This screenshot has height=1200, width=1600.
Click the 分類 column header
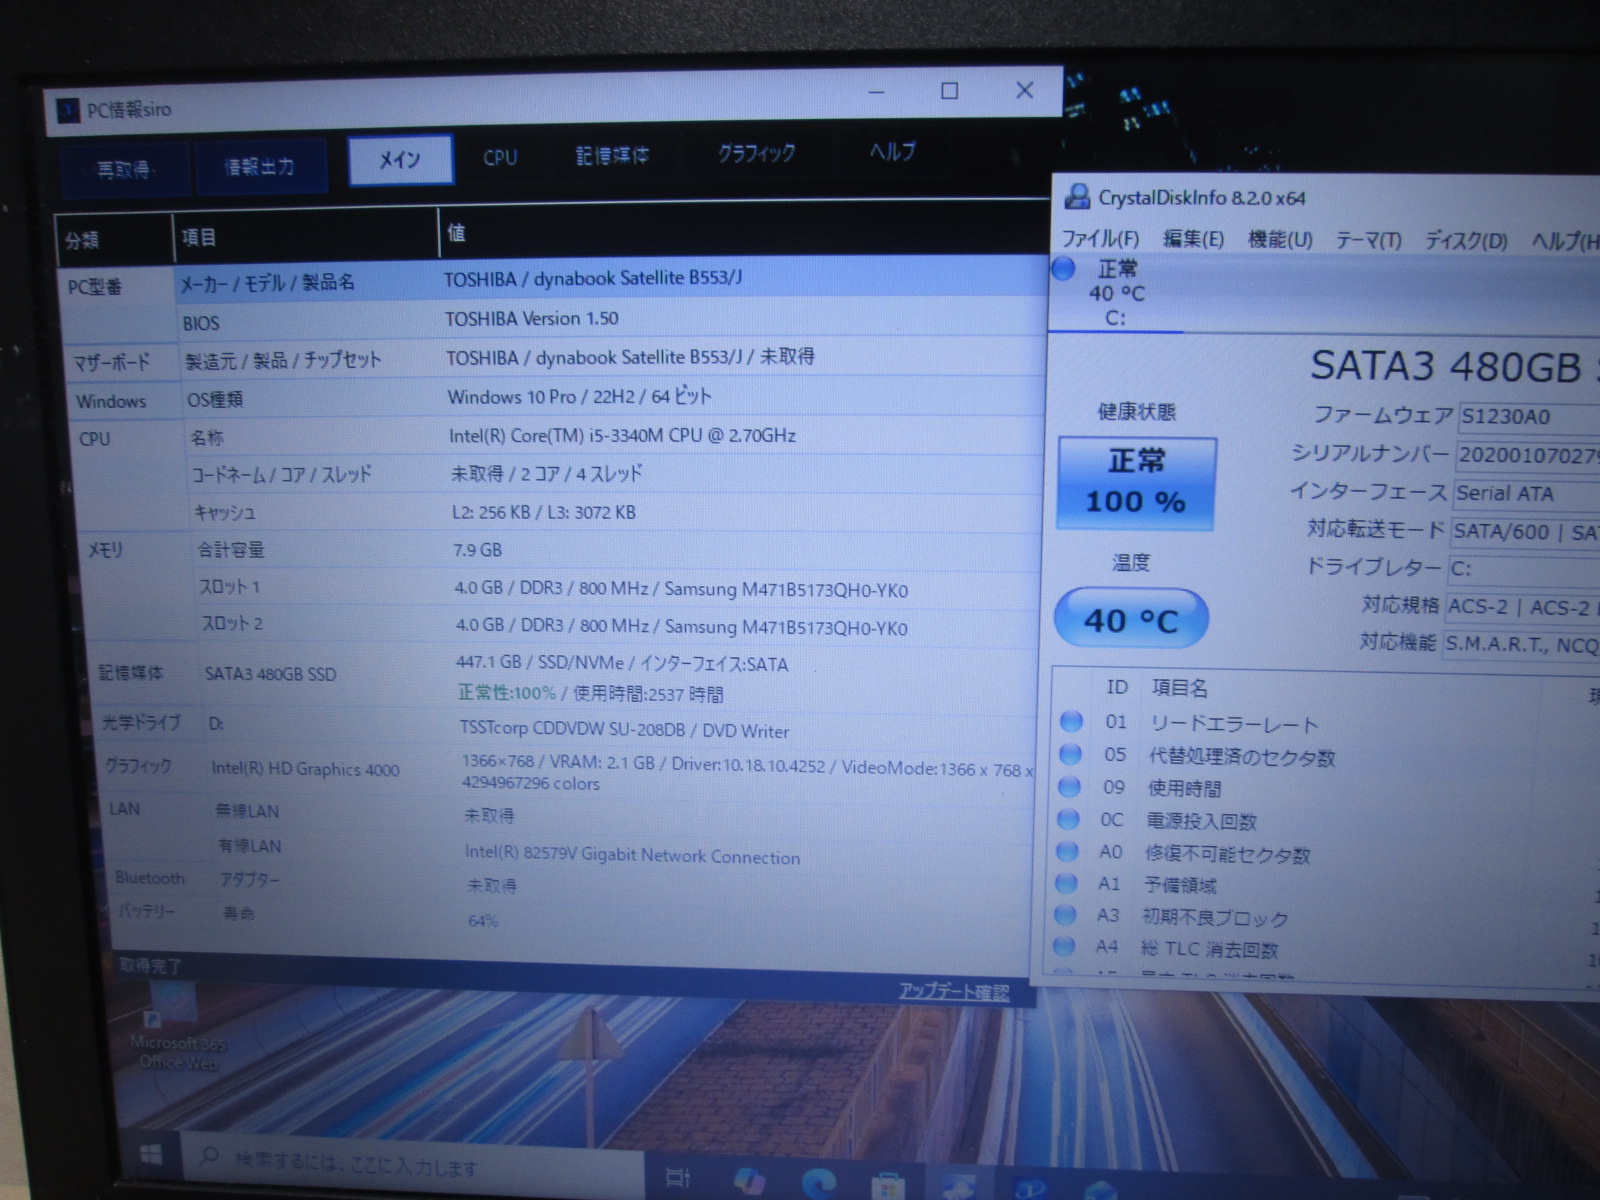114,240
